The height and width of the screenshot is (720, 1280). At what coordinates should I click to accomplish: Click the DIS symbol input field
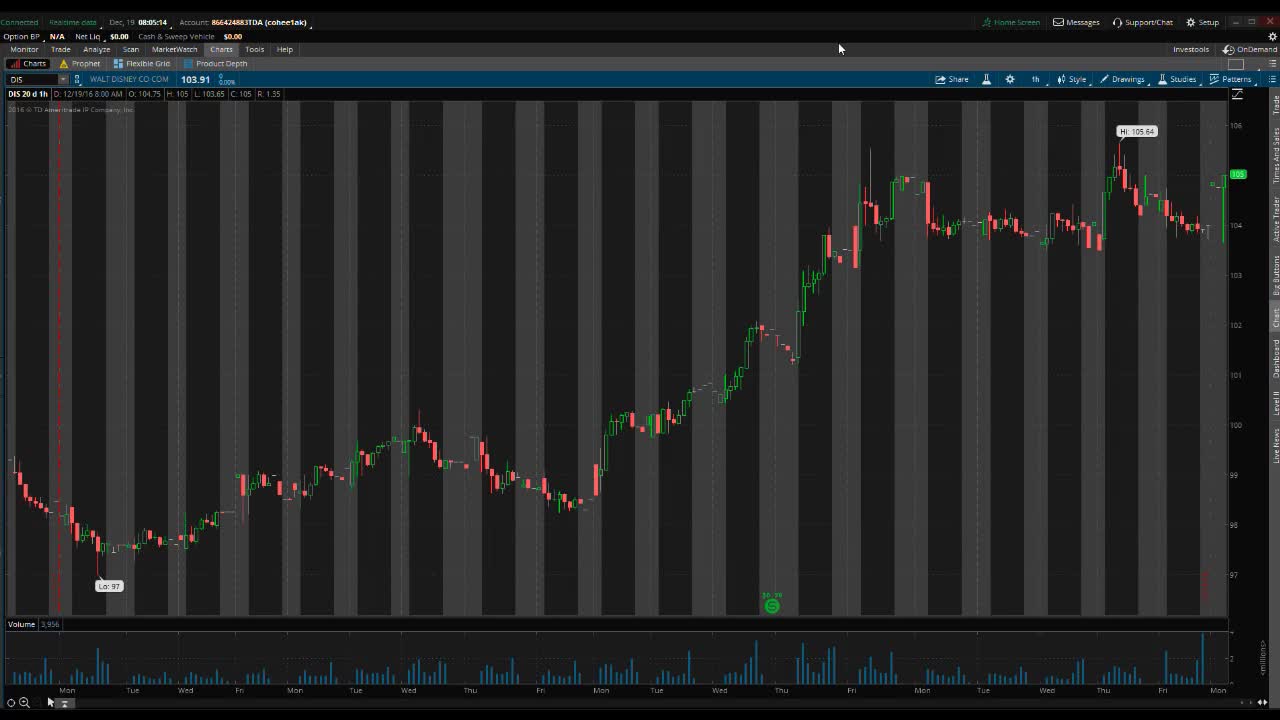33,79
